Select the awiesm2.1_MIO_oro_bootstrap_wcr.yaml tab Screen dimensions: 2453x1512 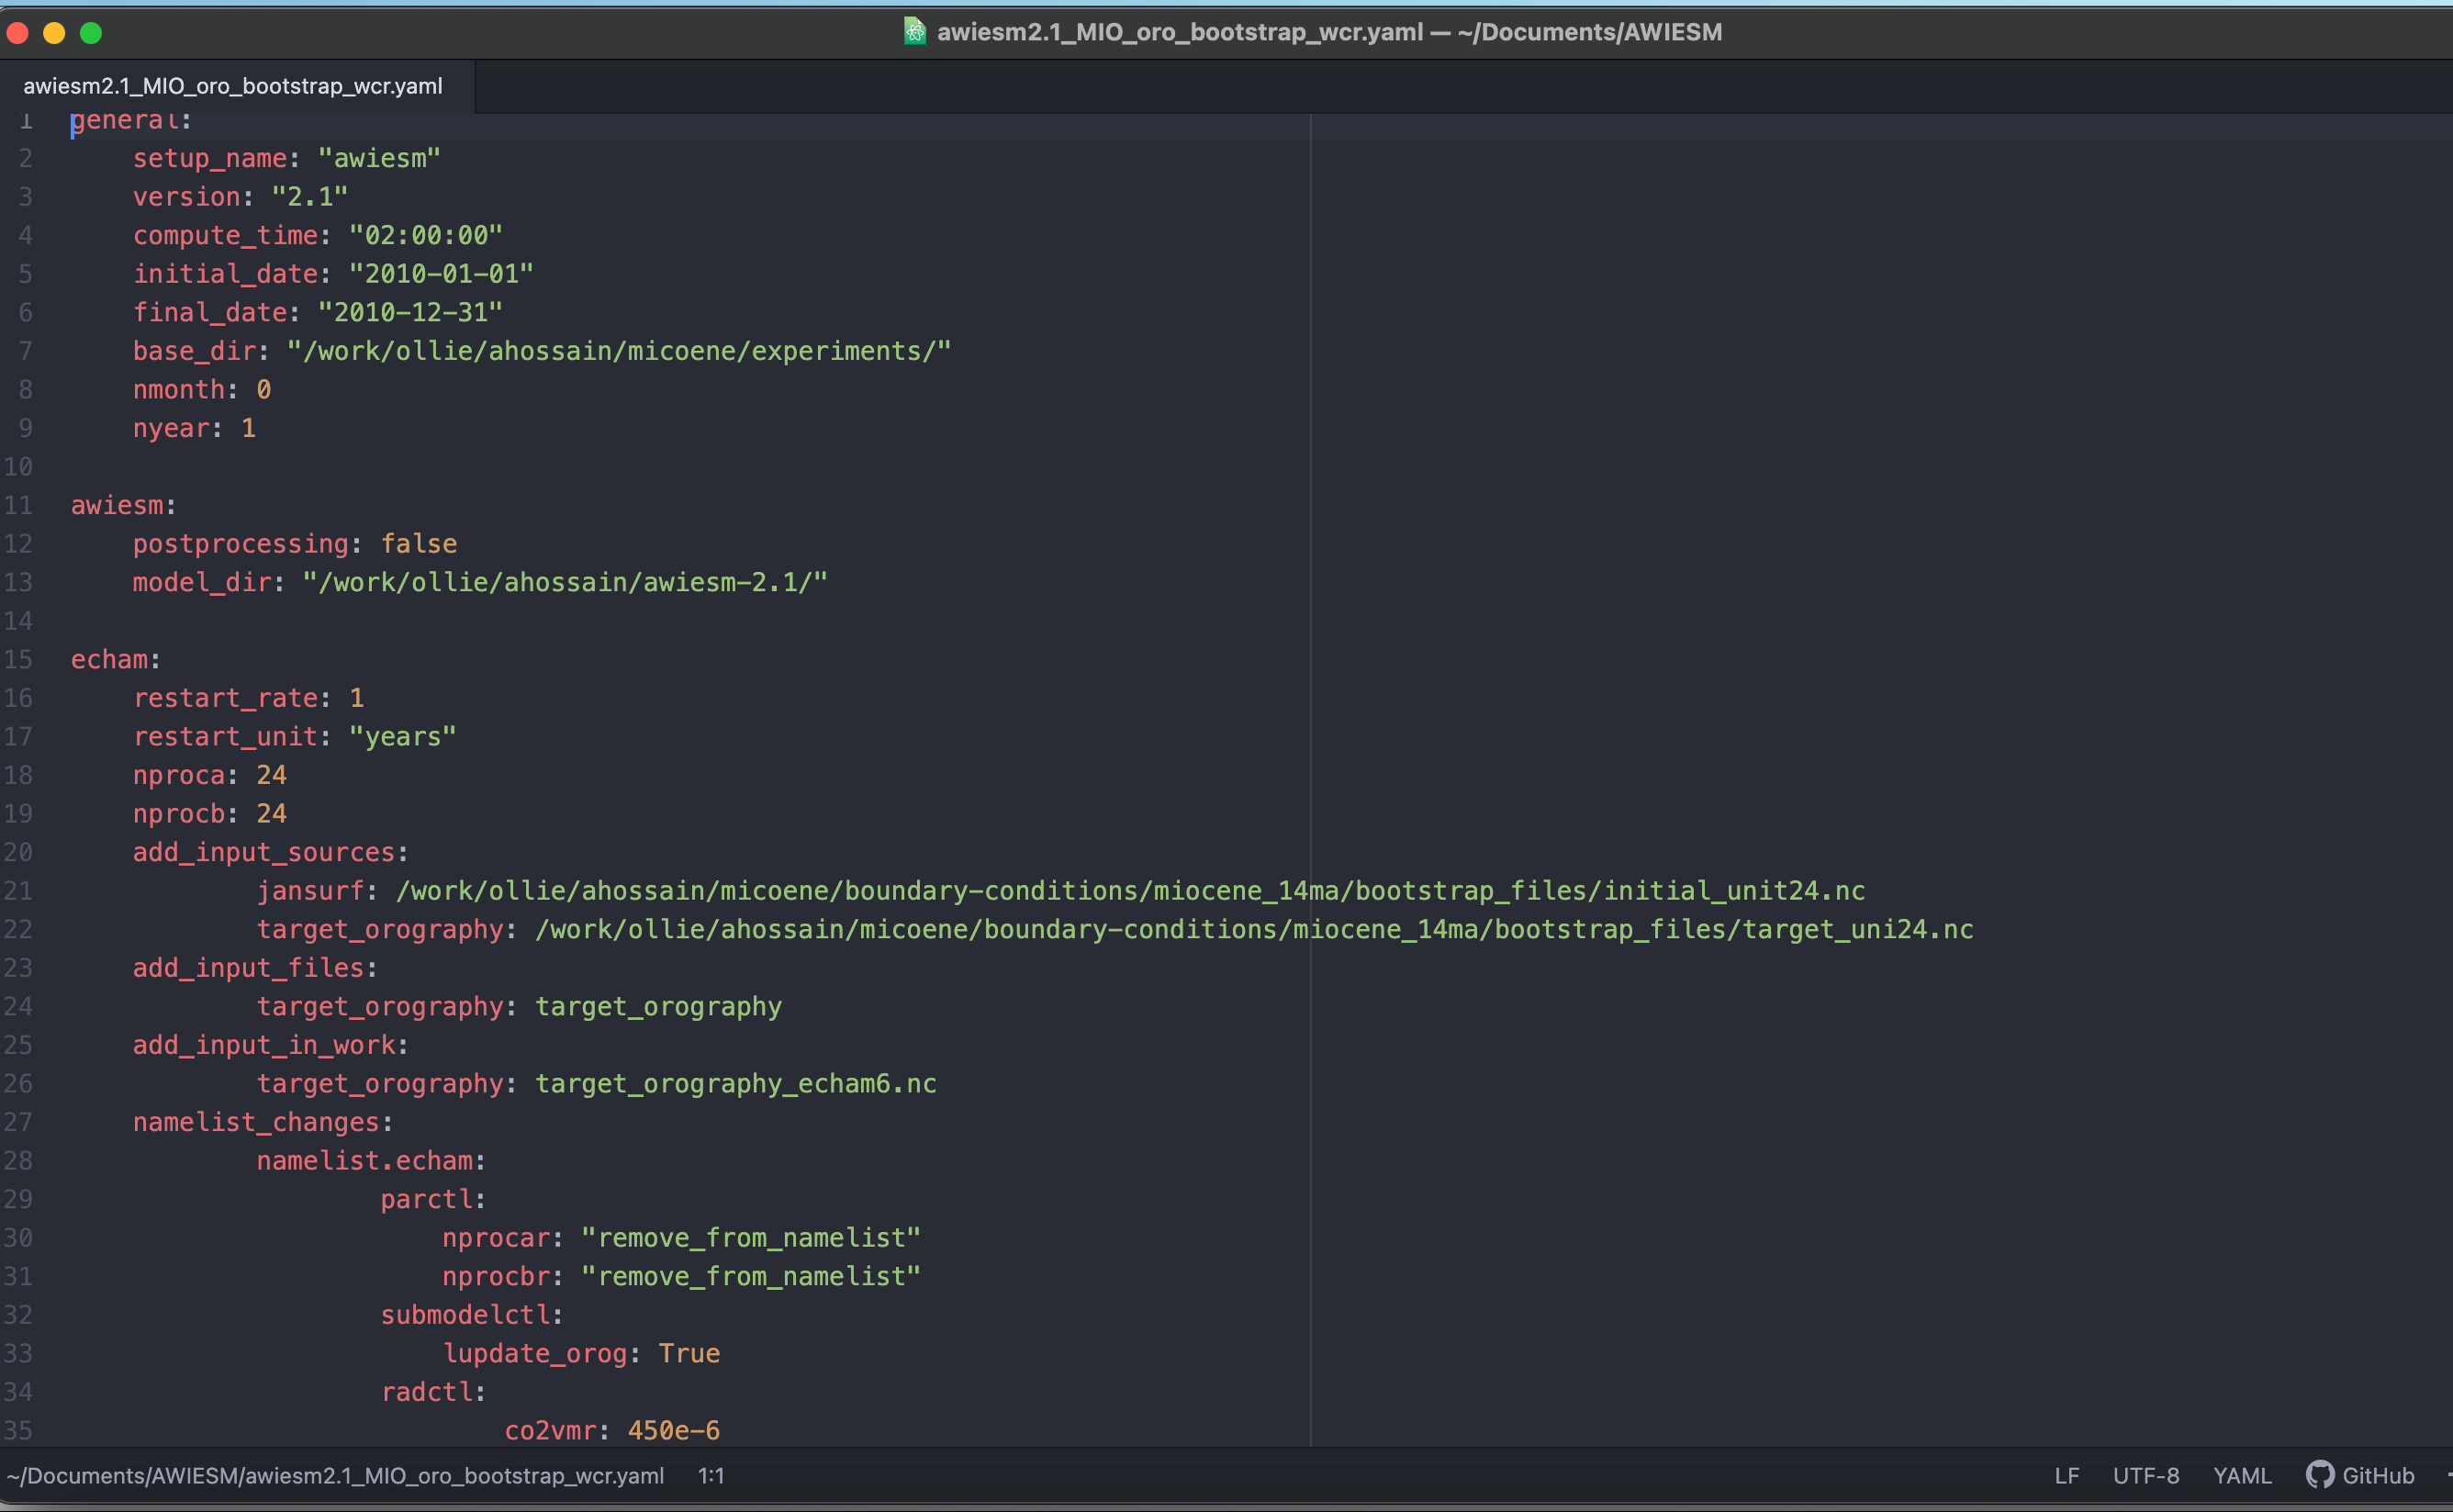[233, 85]
